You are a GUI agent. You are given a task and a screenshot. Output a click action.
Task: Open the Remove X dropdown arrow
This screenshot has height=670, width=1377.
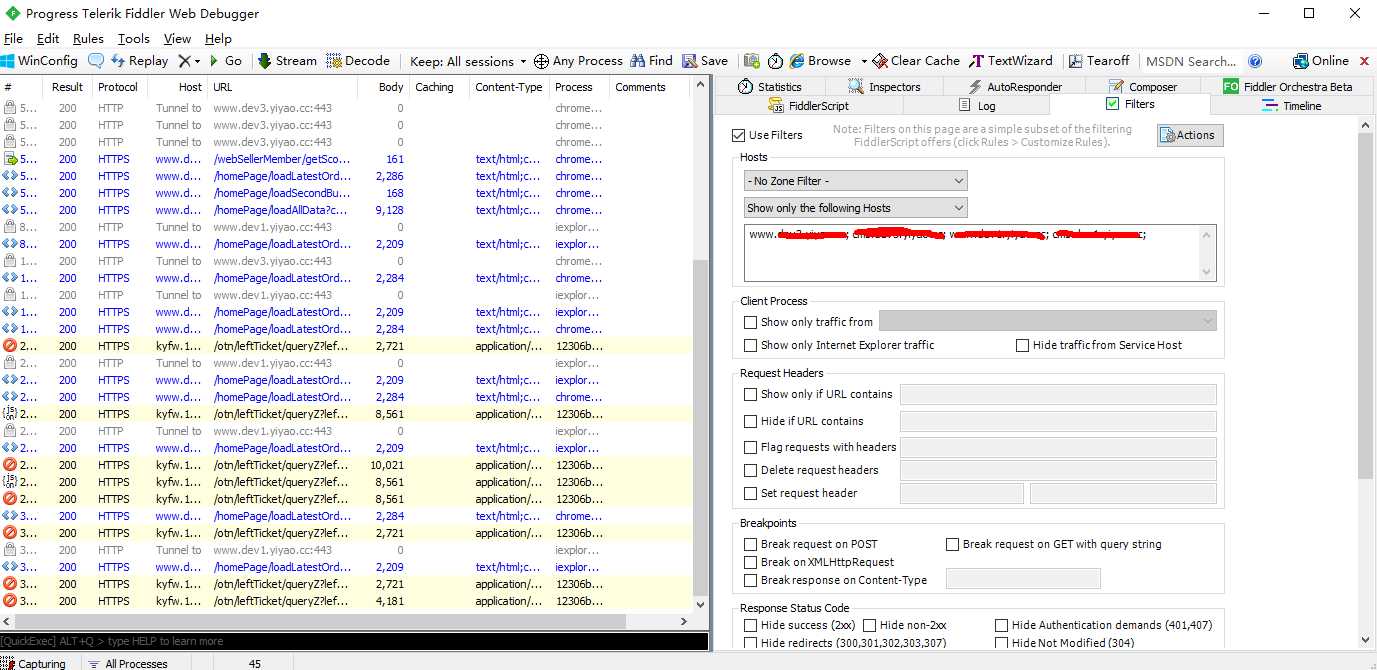(x=197, y=61)
